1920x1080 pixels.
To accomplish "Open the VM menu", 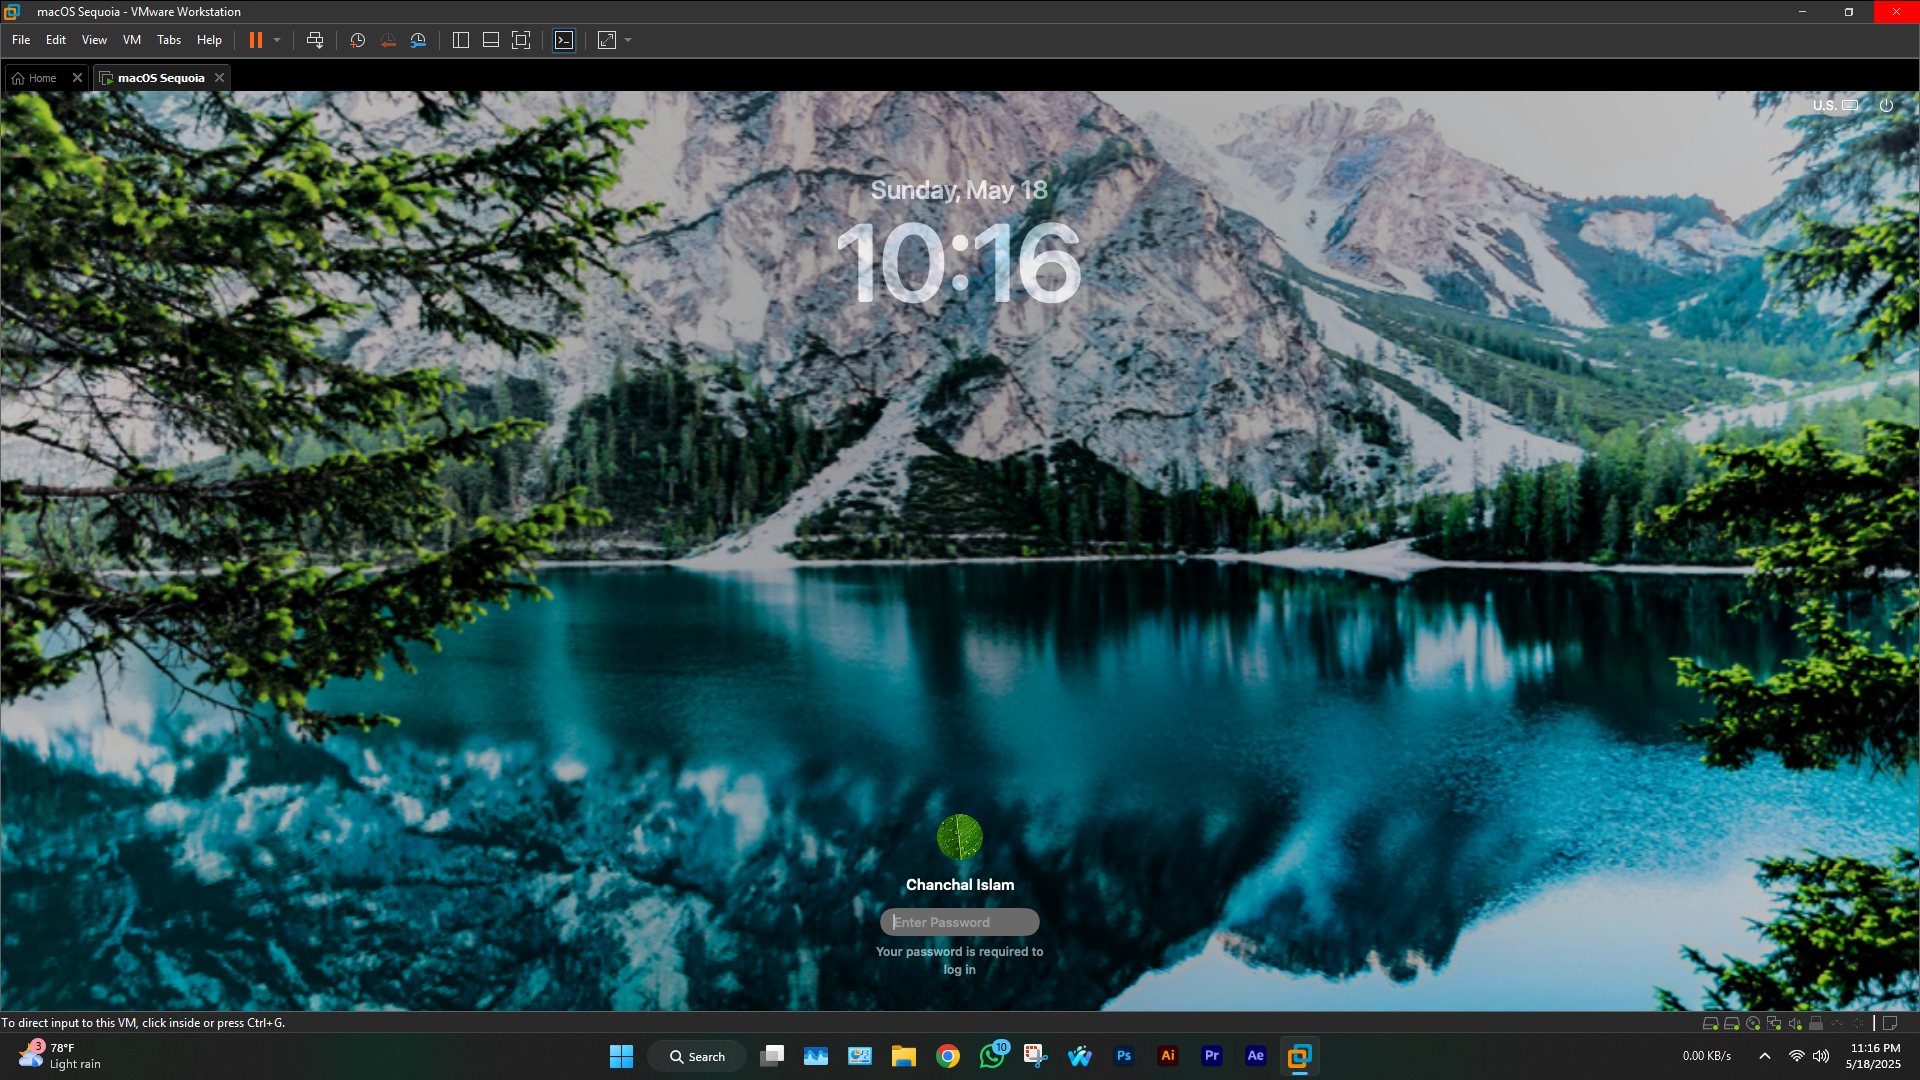I will 131,40.
